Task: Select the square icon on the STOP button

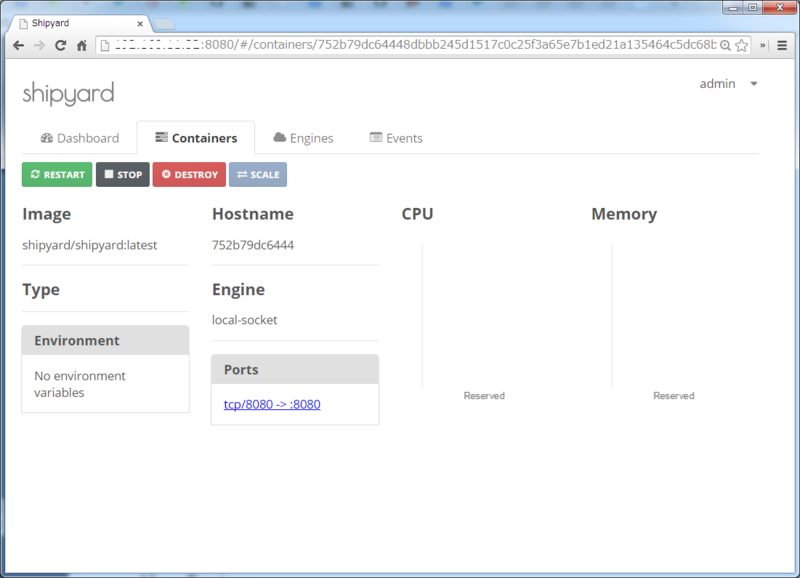Action: click(109, 174)
